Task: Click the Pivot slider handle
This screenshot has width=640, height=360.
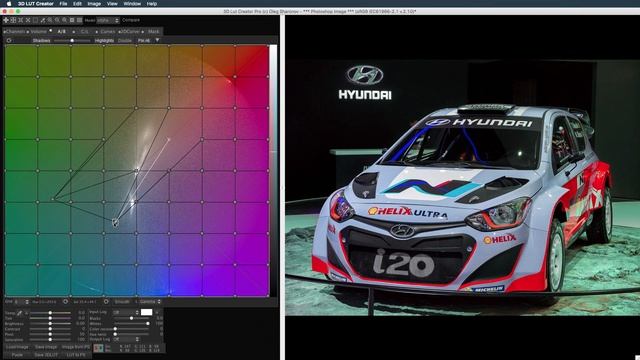Action: click(50, 334)
